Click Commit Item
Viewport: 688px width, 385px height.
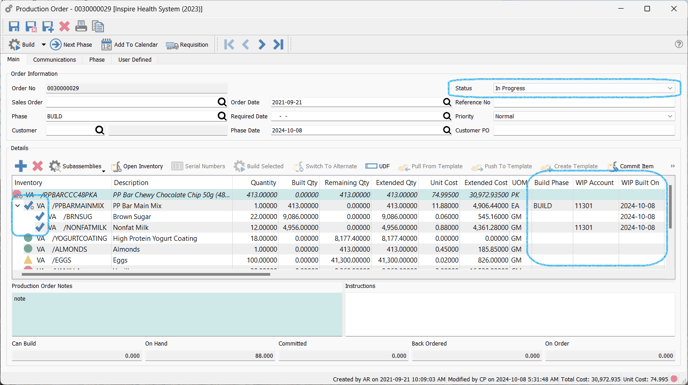tap(631, 166)
